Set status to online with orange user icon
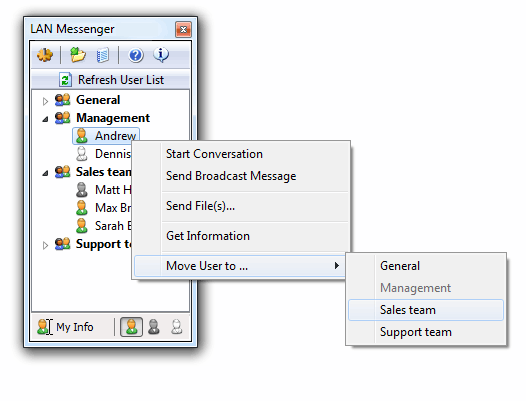 (131, 327)
